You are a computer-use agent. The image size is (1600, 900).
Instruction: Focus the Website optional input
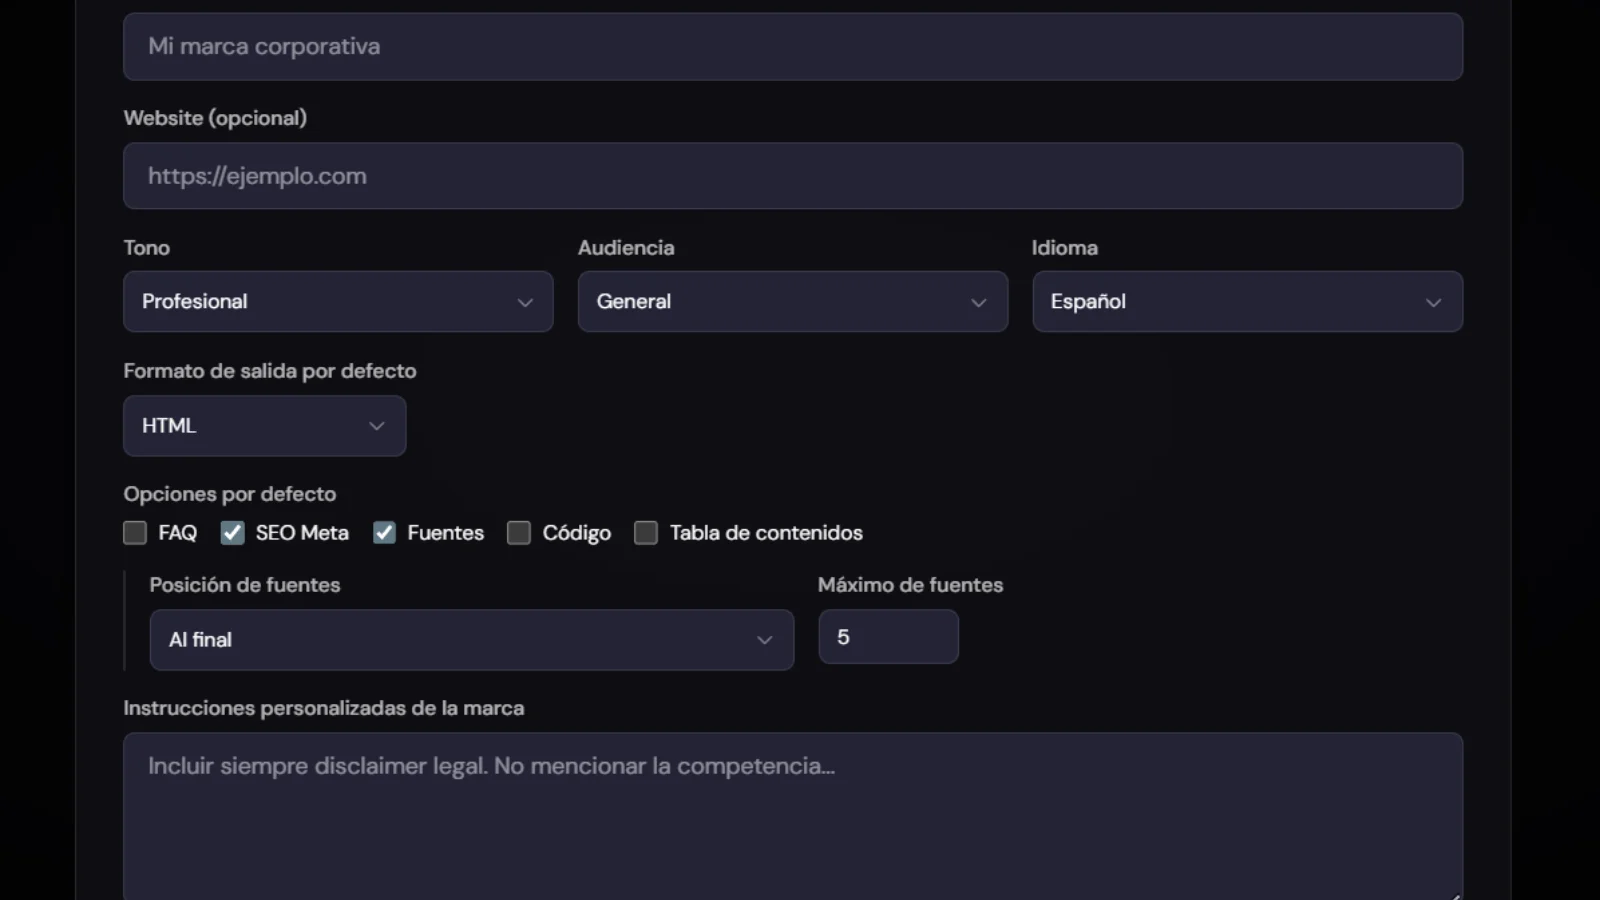coord(792,175)
